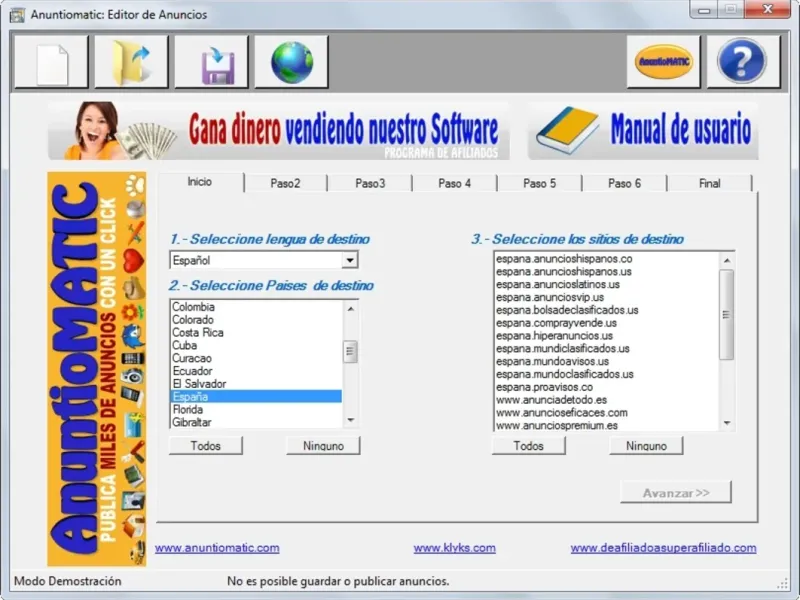Expand the Español language dropdown

349,260
